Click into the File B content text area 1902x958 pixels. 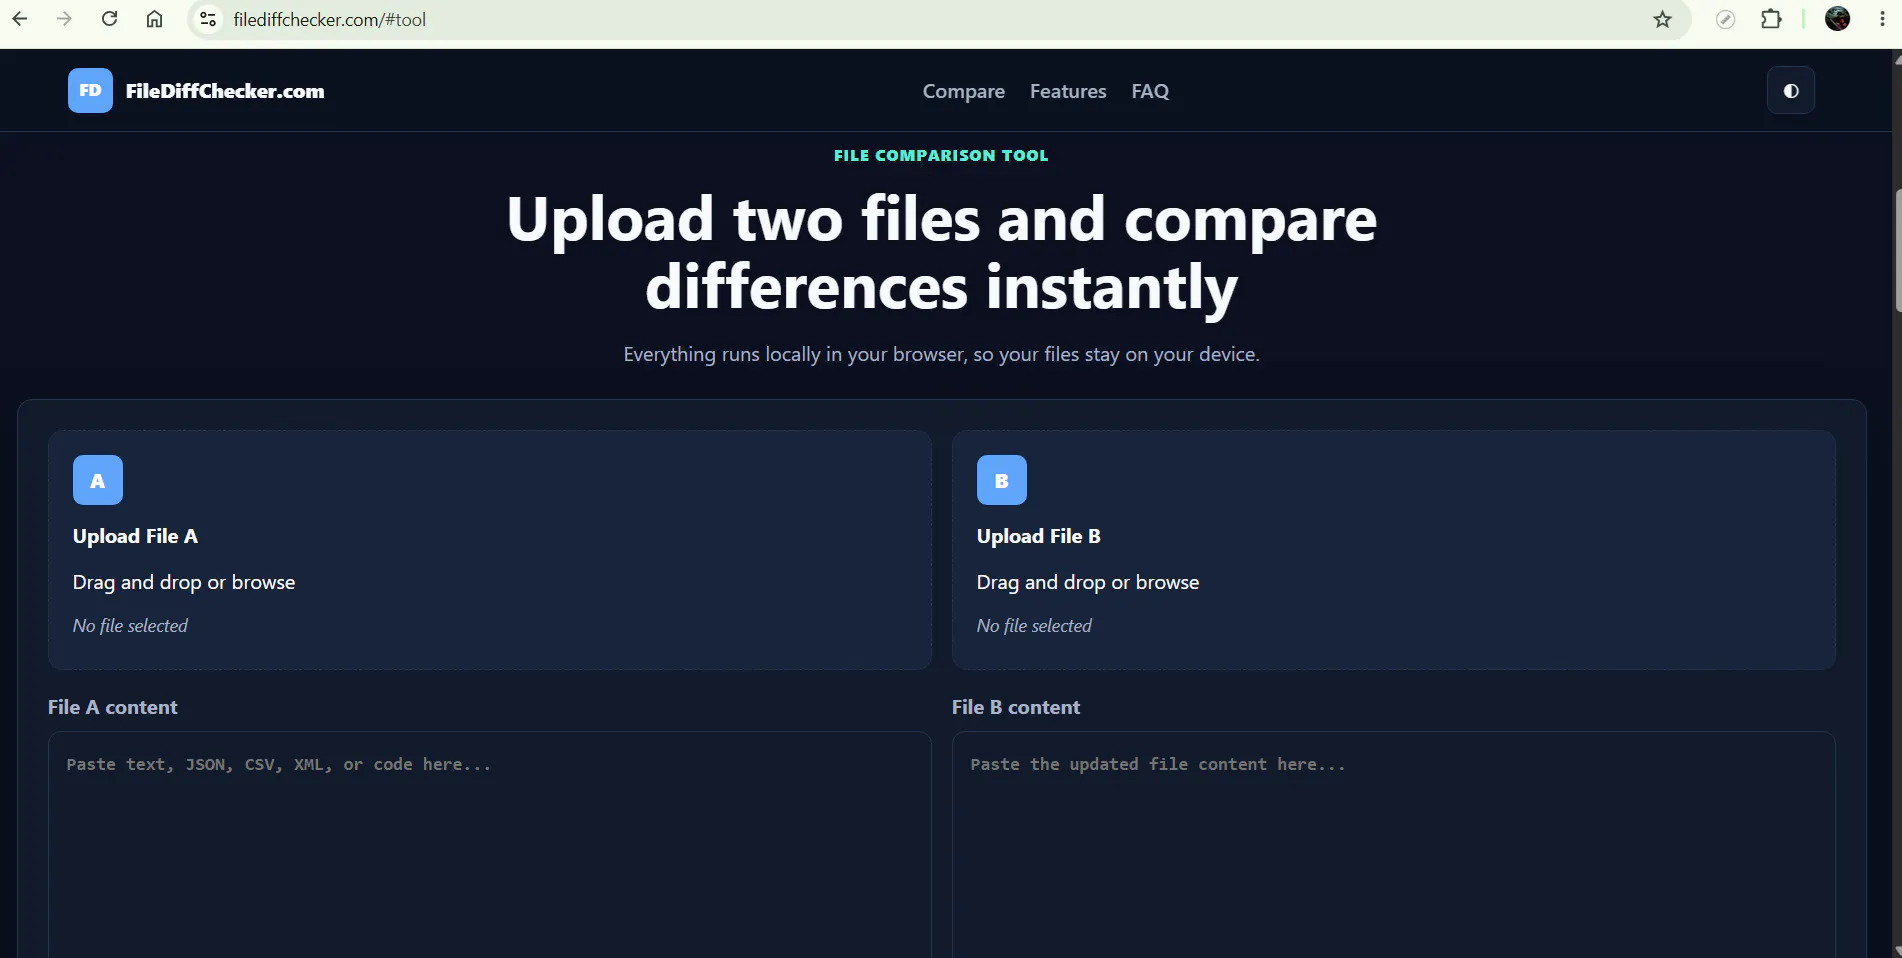coord(1394,845)
